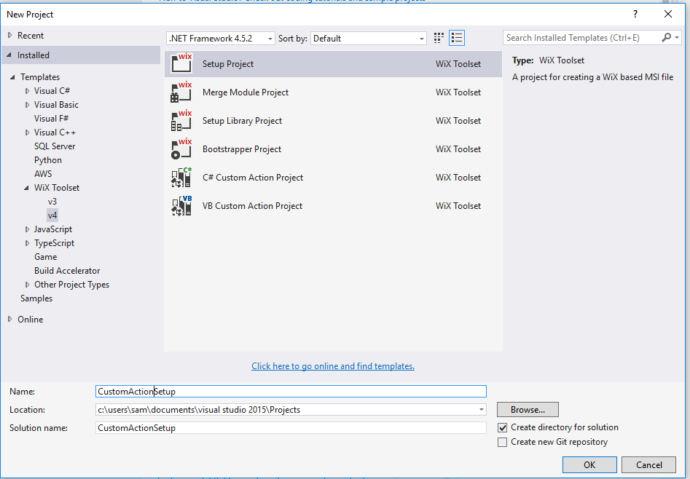This screenshot has height=479, width=690.
Task: Open the Sort by dropdown
Action: (x=368, y=38)
